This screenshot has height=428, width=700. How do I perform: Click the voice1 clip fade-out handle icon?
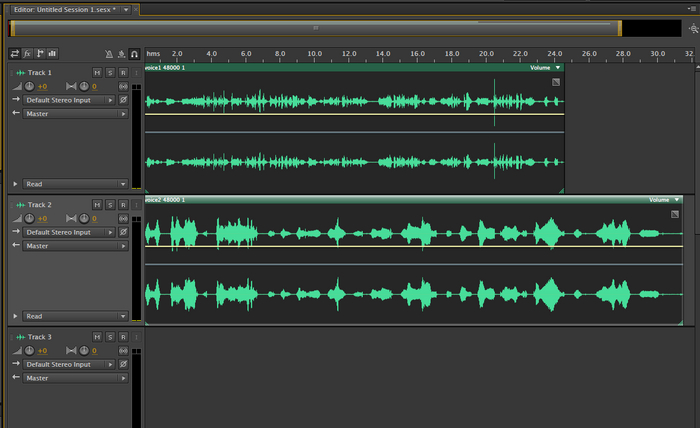556,82
